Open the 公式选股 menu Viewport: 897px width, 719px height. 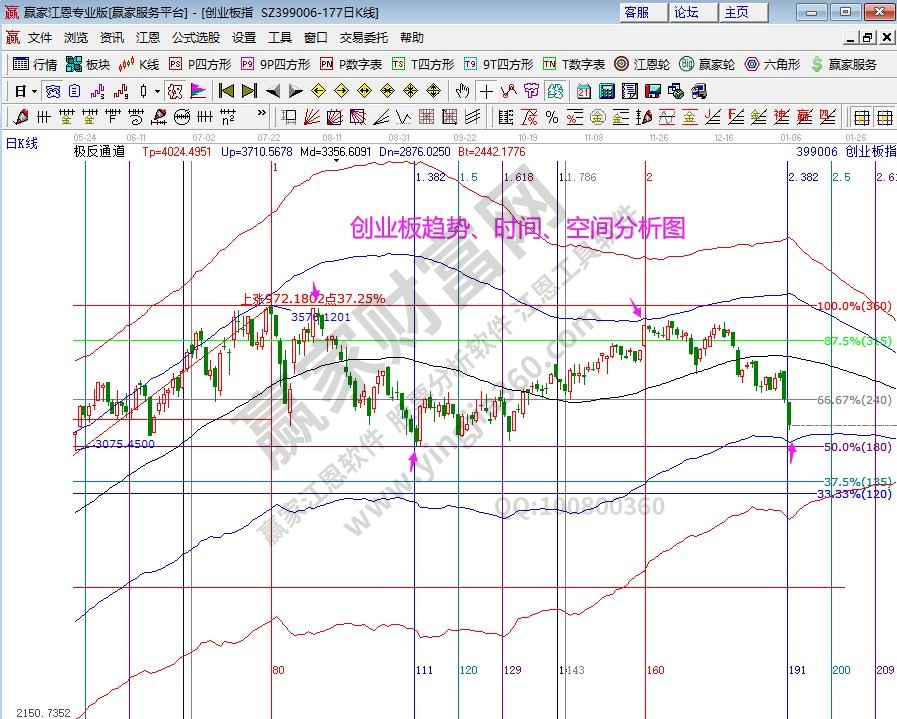[196, 37]
